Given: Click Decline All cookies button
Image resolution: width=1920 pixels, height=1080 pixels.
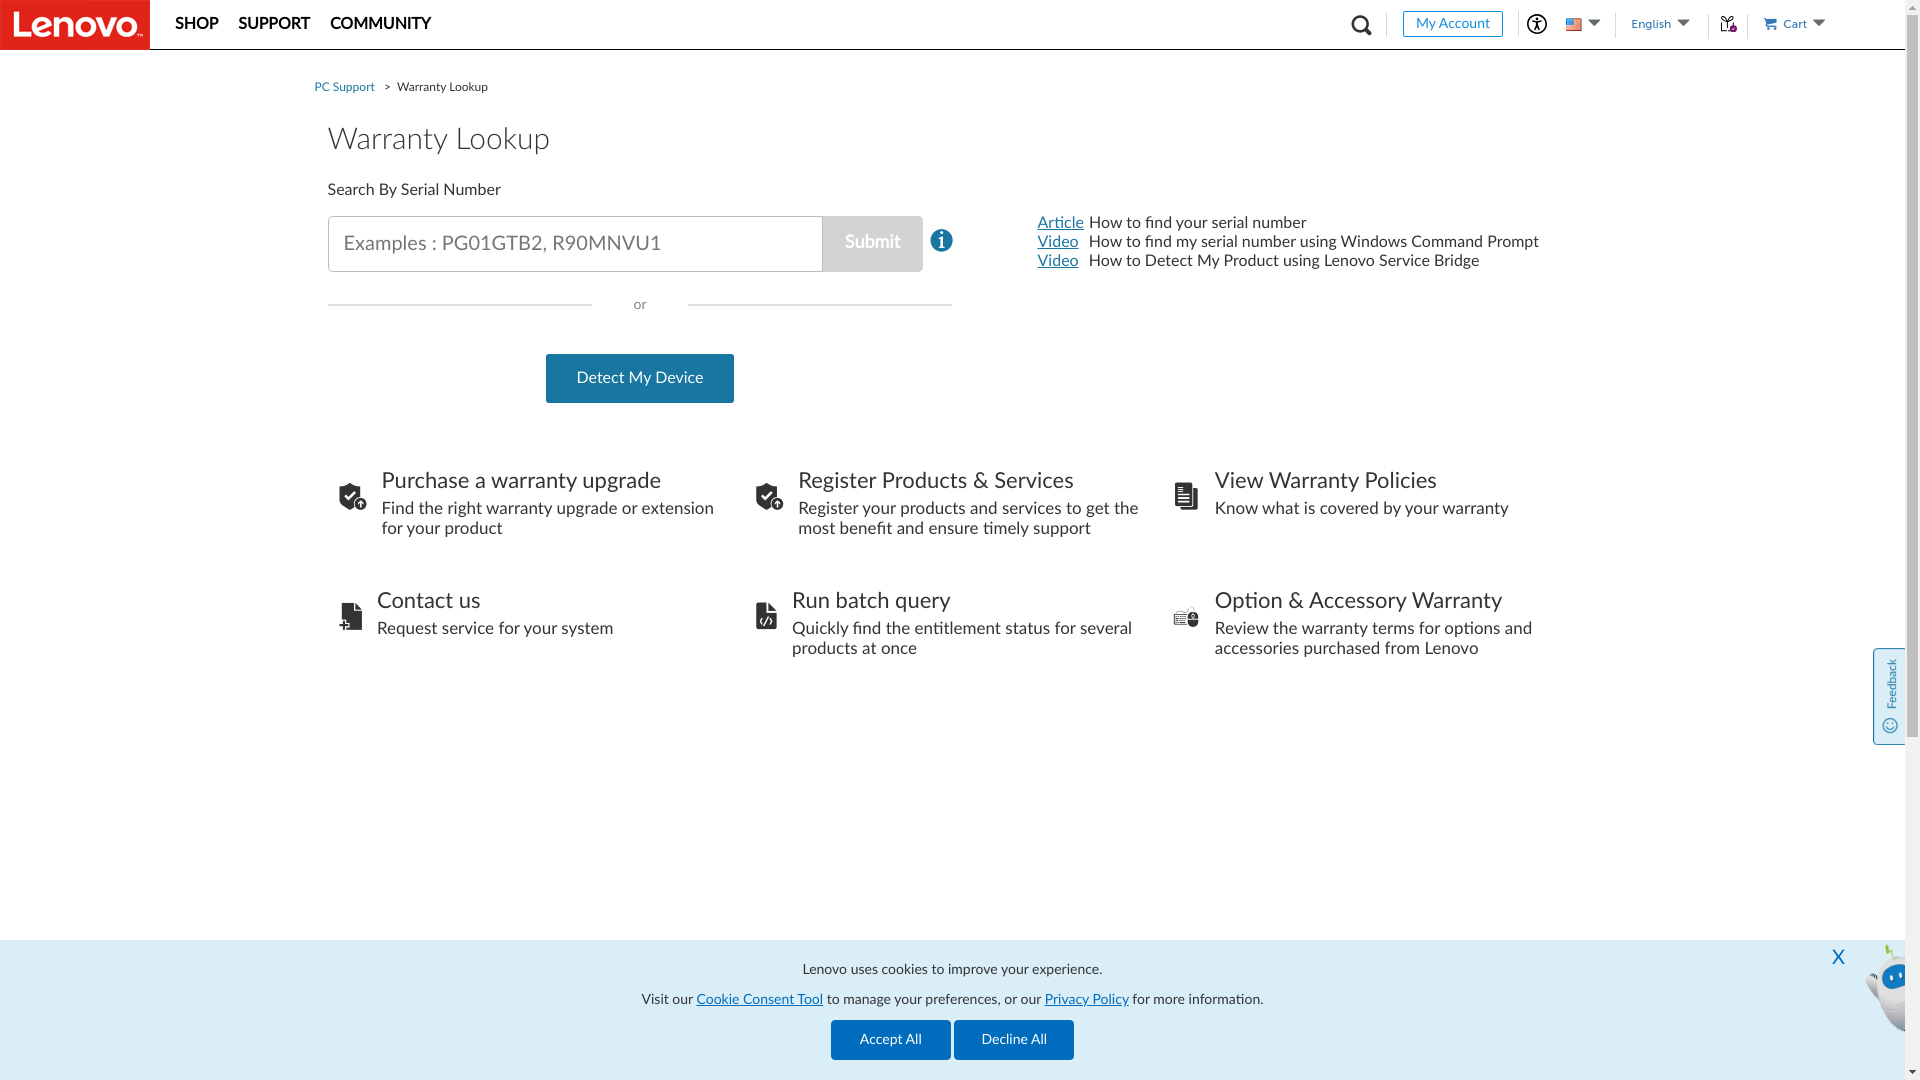Looking at the screenshot, I should (x=1014, y=1040).
